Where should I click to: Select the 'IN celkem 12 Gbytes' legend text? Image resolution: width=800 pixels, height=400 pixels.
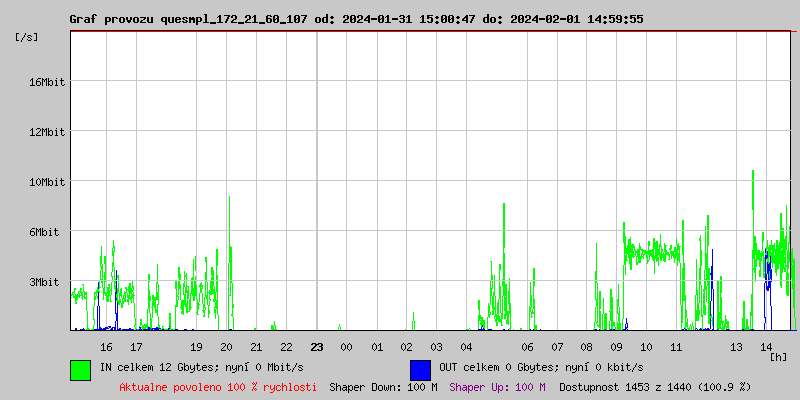point(200,368)
